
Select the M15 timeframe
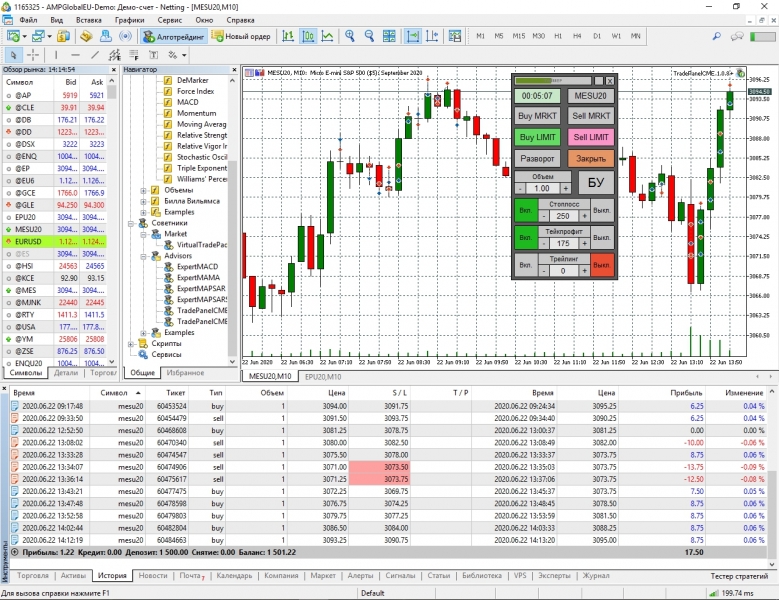519,36
